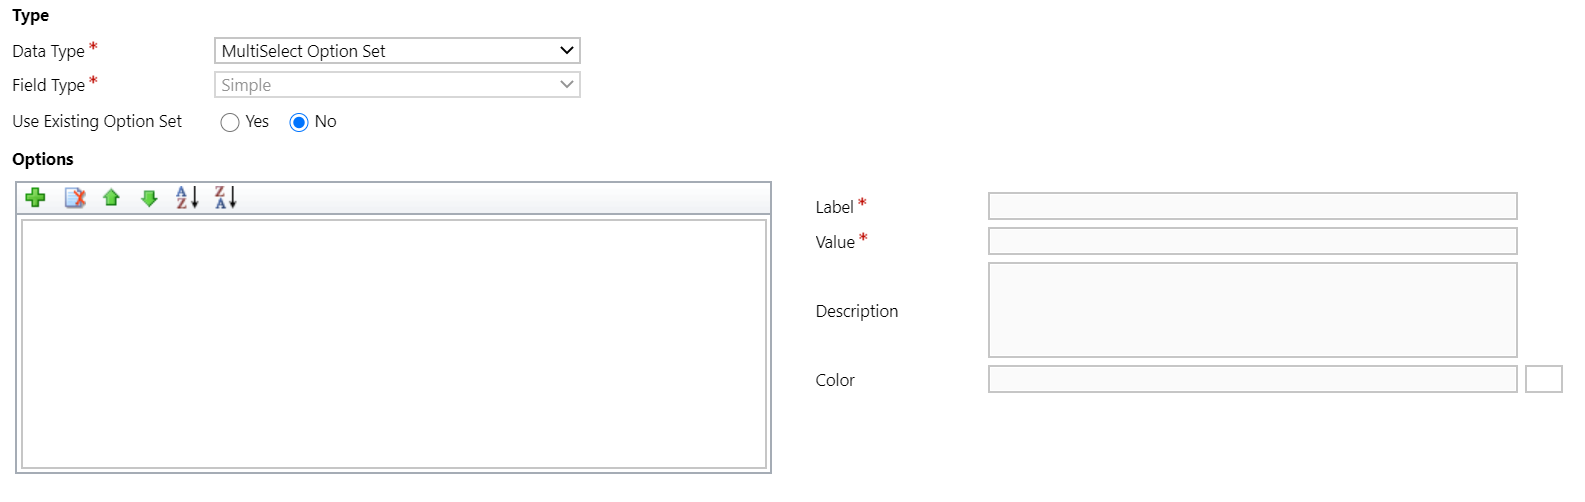Click the Options section heading
Screen dimensions: 1585x502
tap(43, 159)
